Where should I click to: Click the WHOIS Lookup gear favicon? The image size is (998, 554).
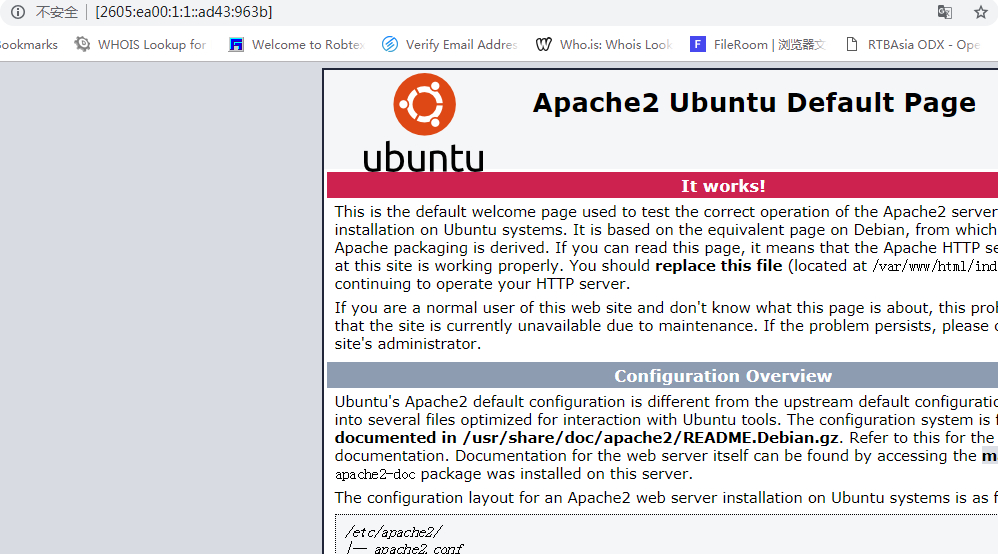(x=82, y=44)
